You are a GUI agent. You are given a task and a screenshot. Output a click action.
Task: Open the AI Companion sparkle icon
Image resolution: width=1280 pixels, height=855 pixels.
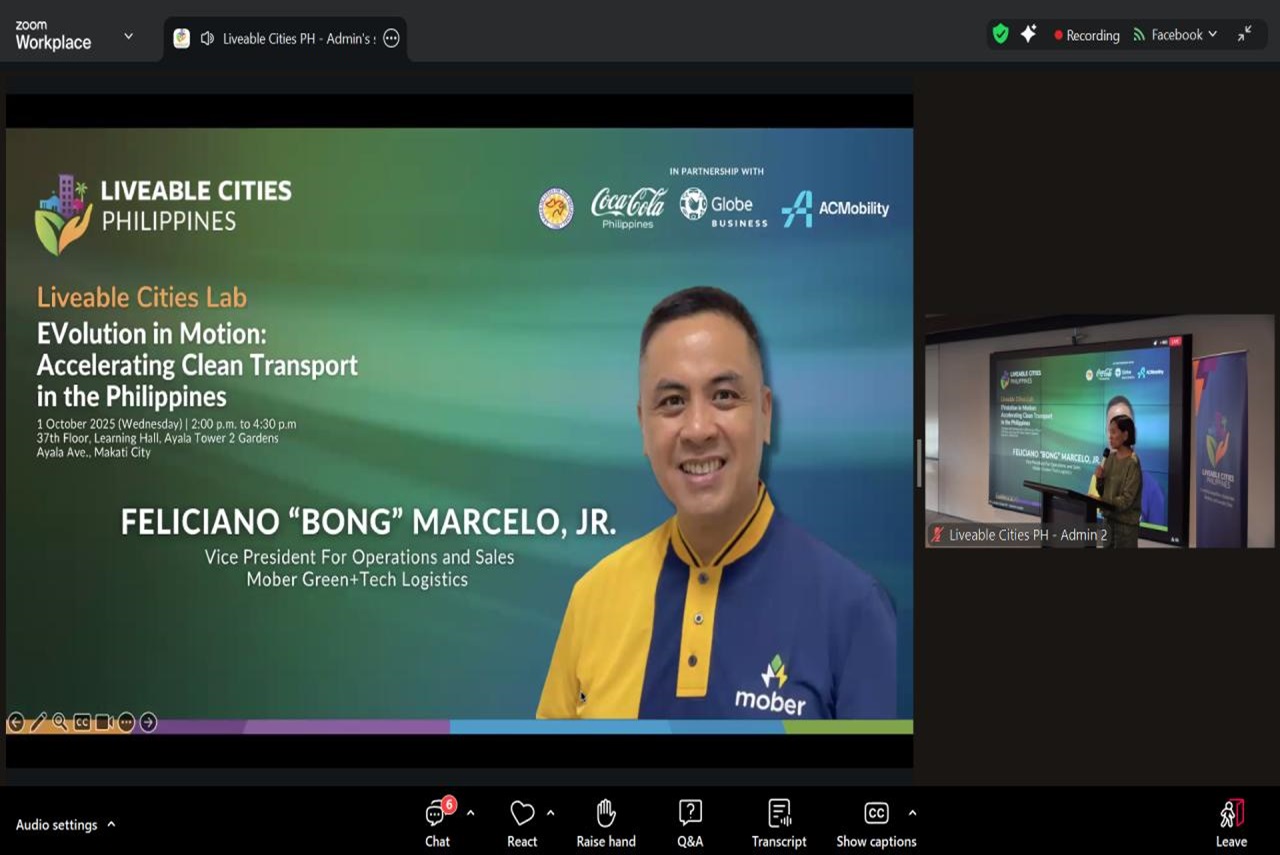coord(1028,34)
